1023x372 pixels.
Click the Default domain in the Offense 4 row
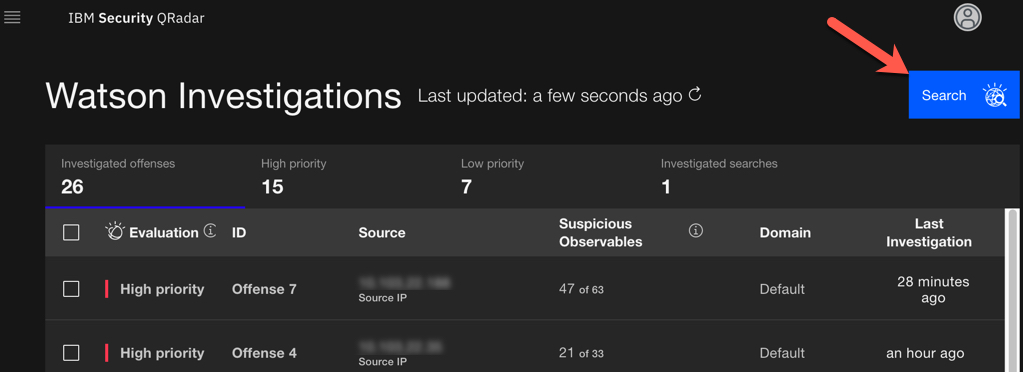click(x=782, y=353)
